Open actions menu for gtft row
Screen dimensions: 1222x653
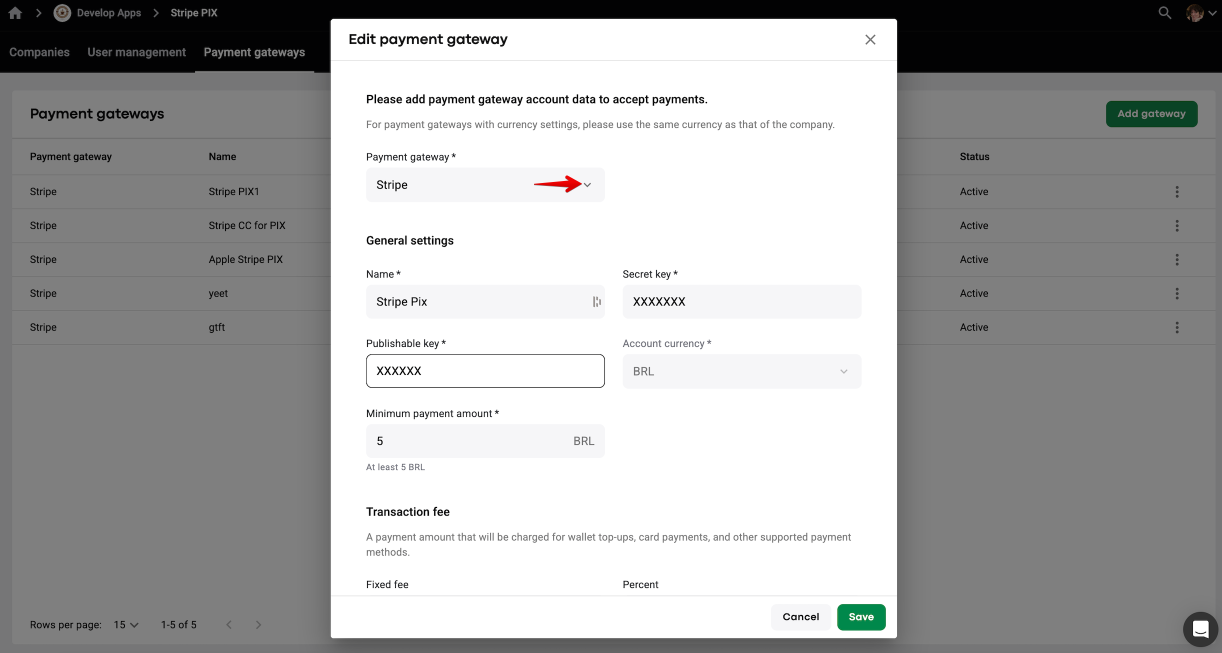[x=1177, y=328]
